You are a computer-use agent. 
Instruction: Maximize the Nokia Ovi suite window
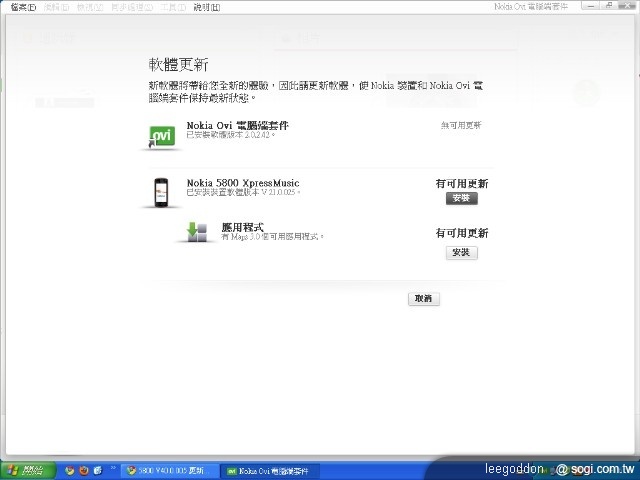(610, 7)
